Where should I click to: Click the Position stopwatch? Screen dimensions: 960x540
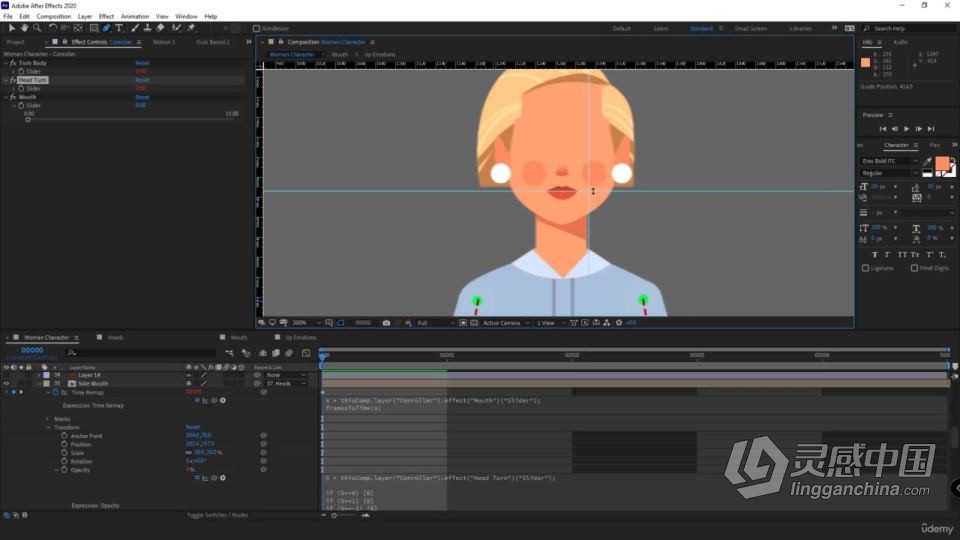click(64, 444)
